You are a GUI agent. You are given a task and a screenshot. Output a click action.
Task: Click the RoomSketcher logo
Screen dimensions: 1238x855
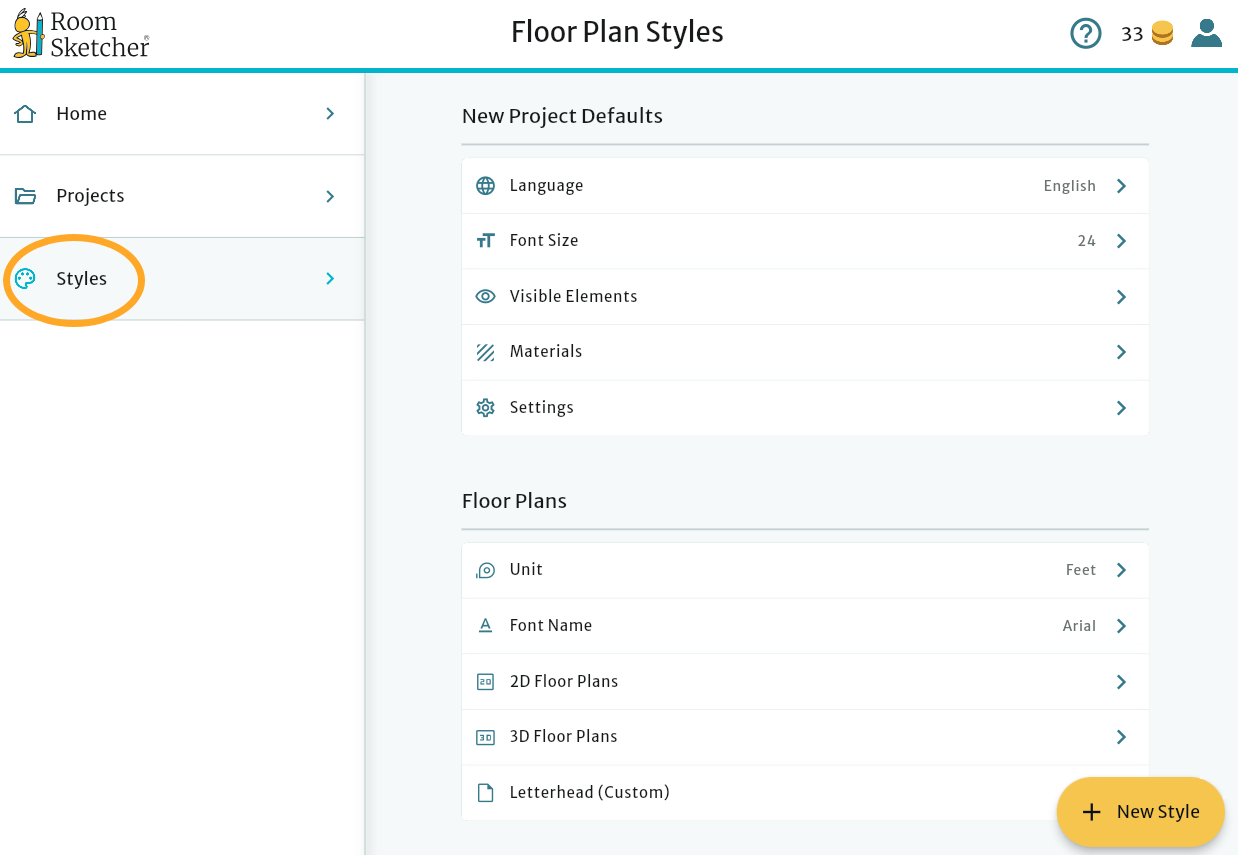[x=80, y=33]
